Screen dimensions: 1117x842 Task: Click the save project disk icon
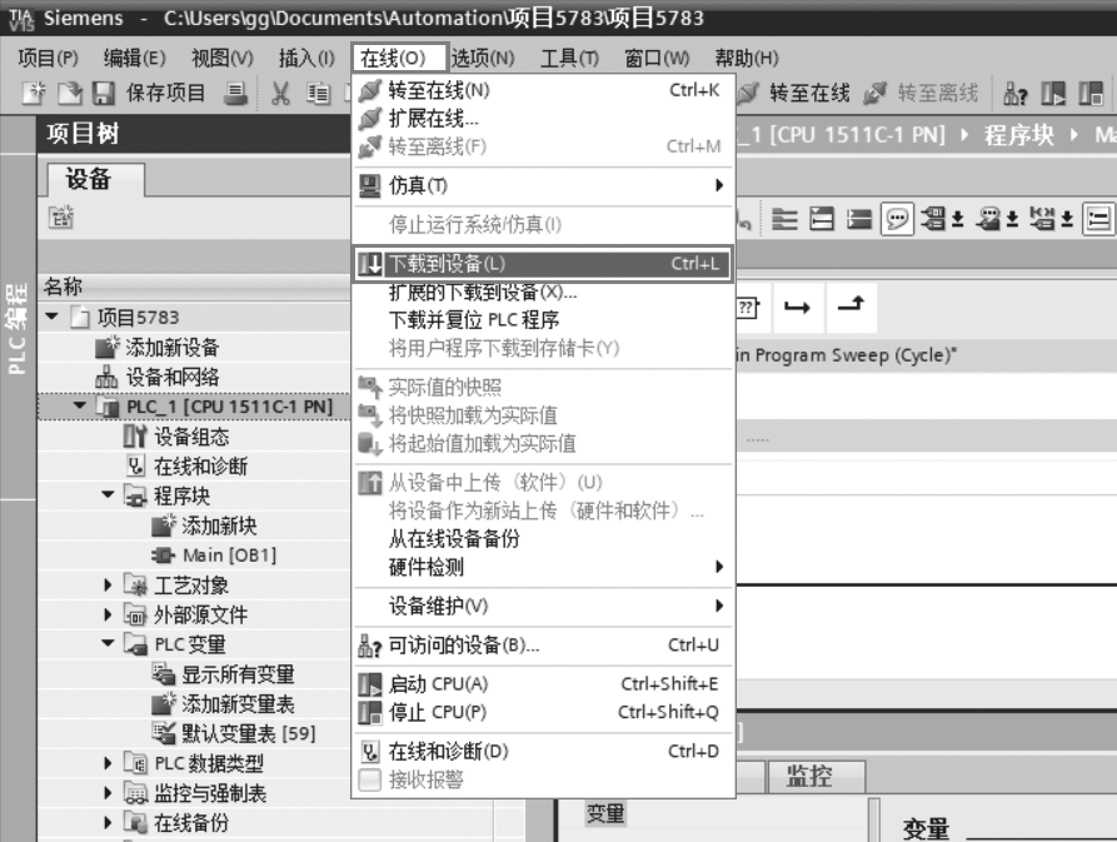[x=104, y=93]
